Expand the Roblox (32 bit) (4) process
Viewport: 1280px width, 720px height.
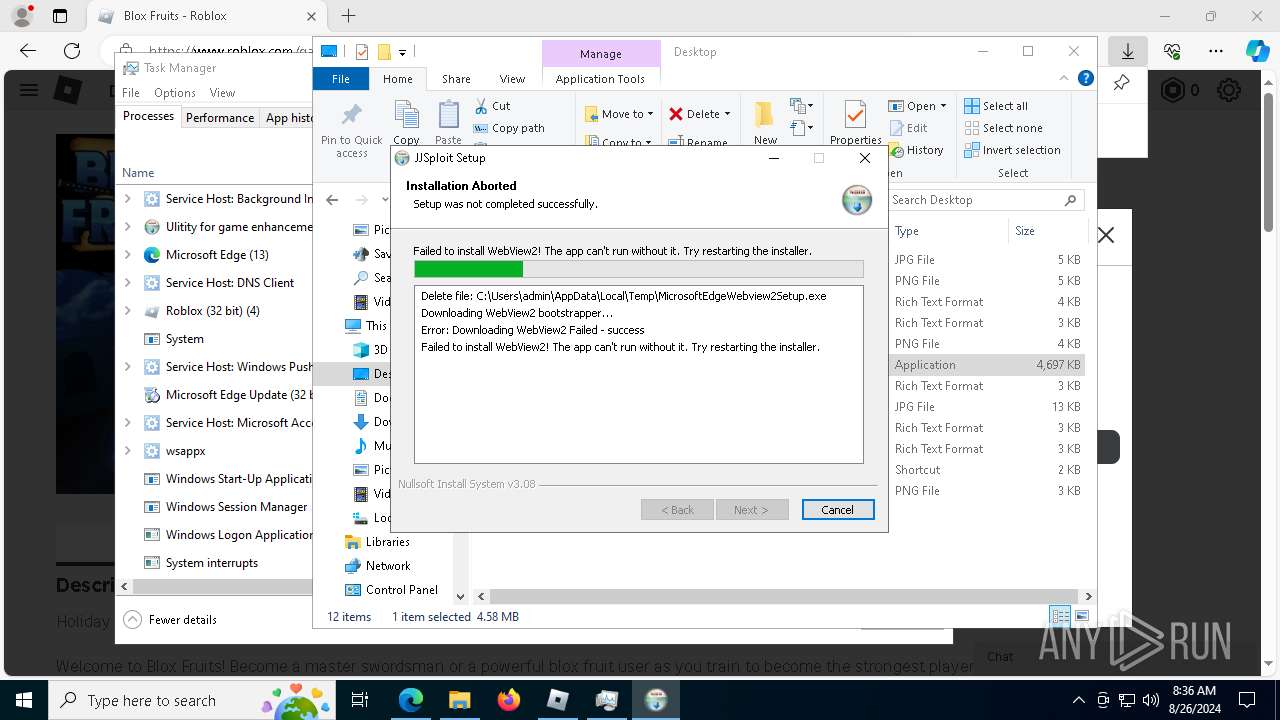(127, 311)
